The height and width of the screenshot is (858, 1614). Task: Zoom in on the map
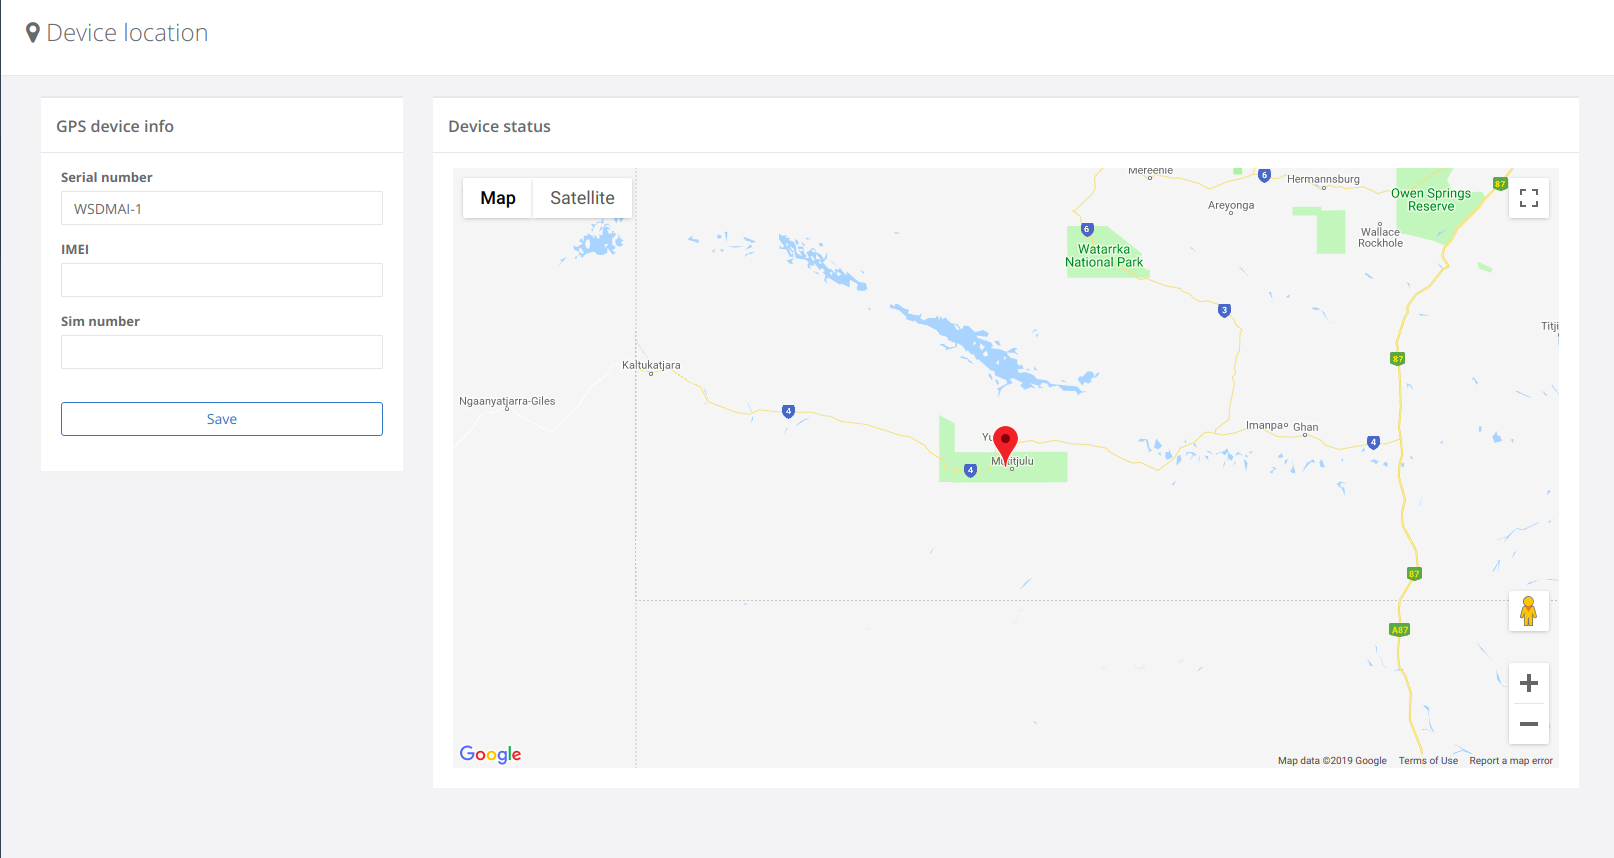[x=1528, y=683]
